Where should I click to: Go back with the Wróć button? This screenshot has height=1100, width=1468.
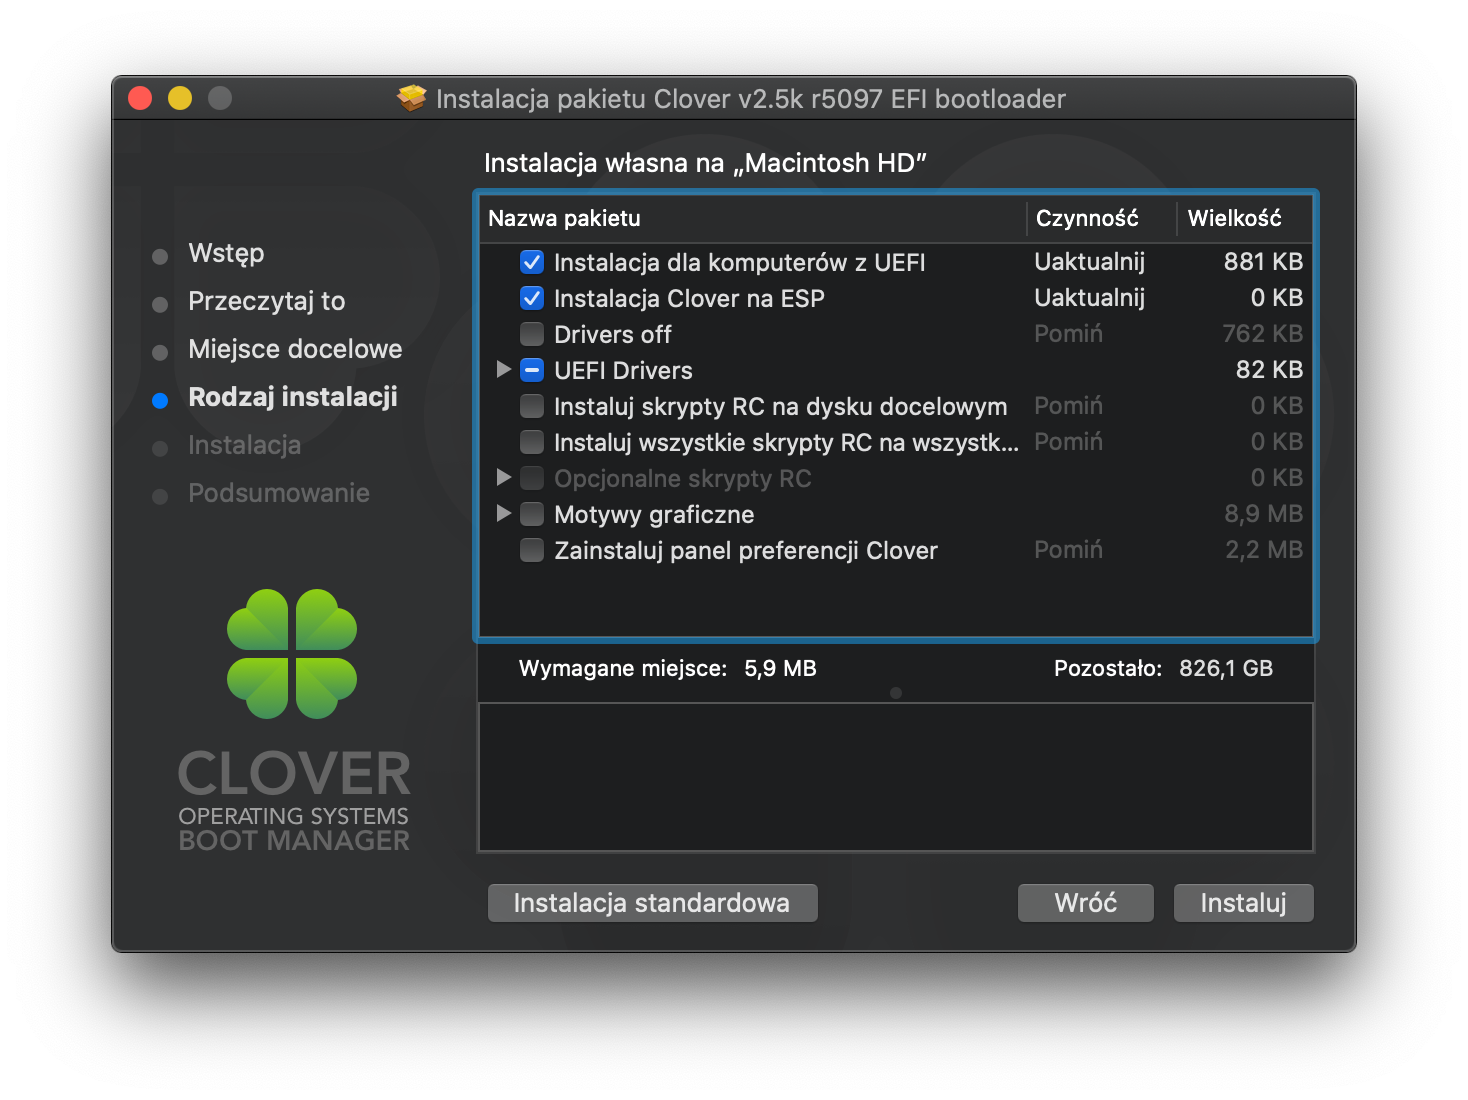tap(1085, 903)
